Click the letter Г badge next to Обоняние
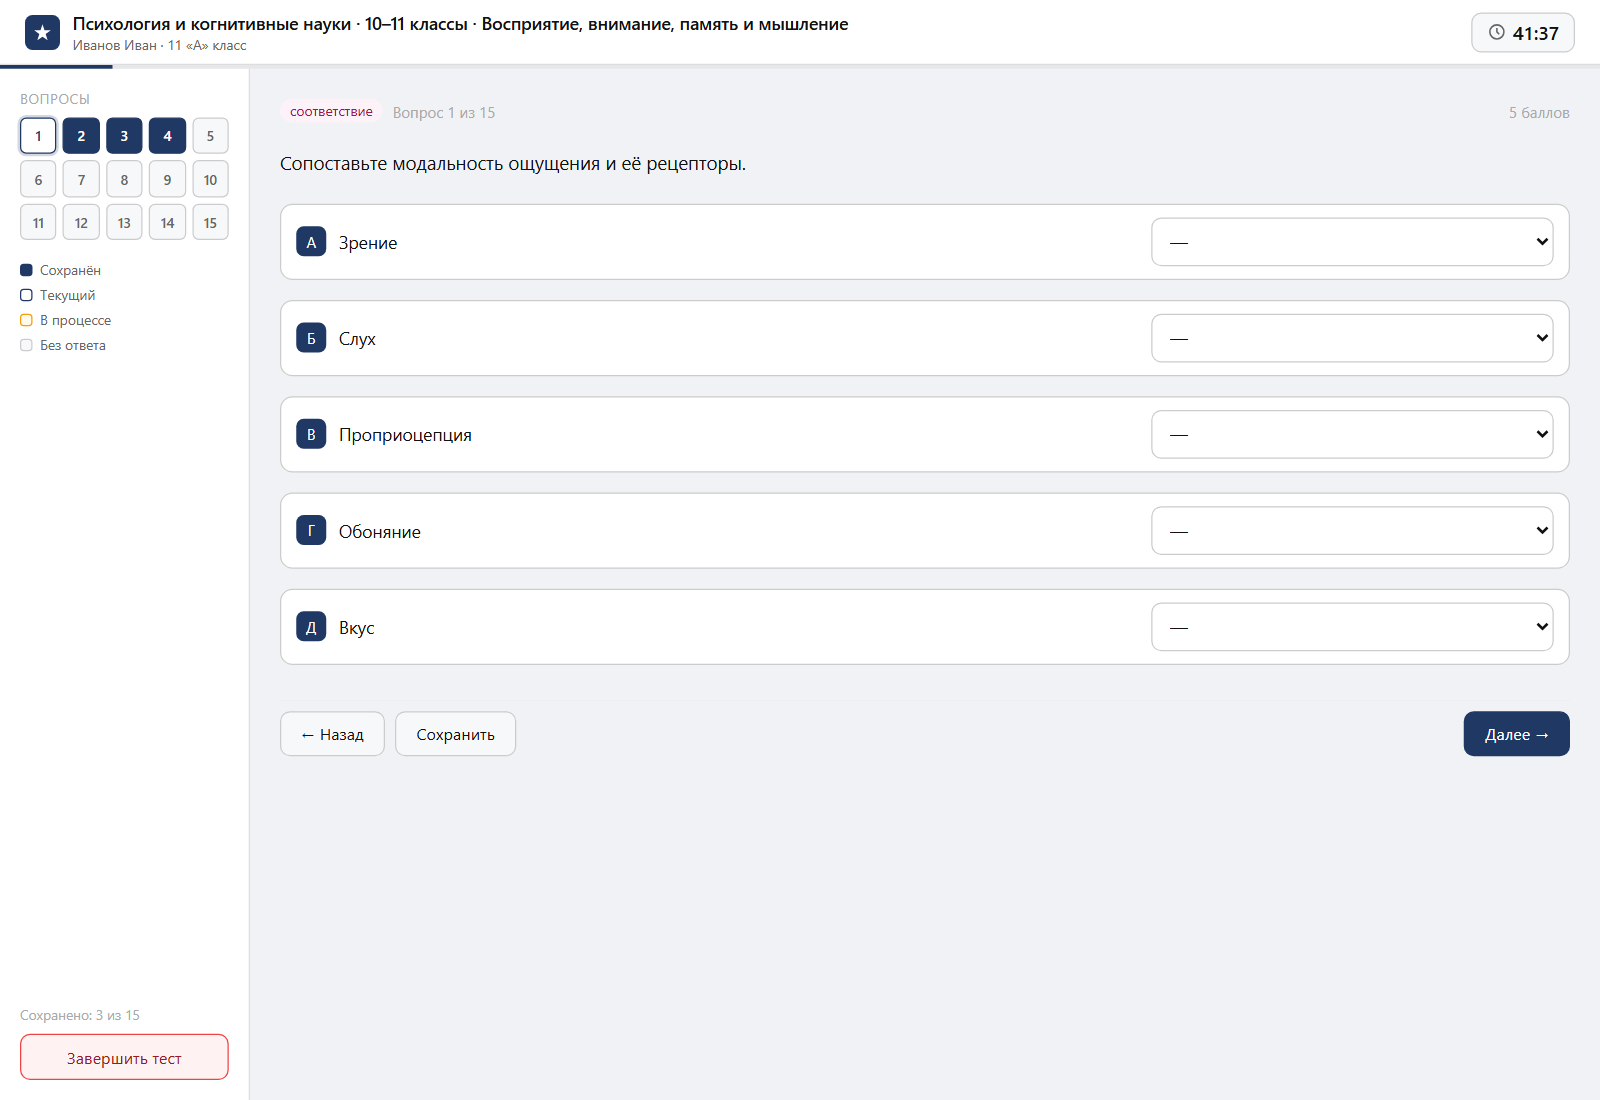Viewport: 1600px width, 1100px height. 311,531
